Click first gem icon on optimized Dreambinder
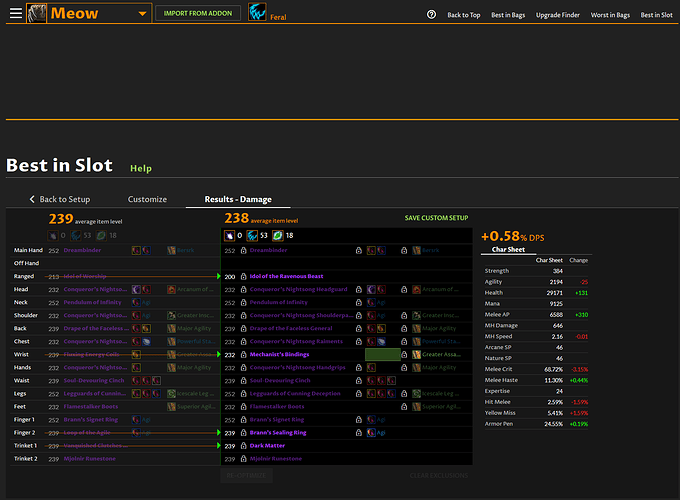The height and width of the screenshot is (500, 680). click(371, 250)
